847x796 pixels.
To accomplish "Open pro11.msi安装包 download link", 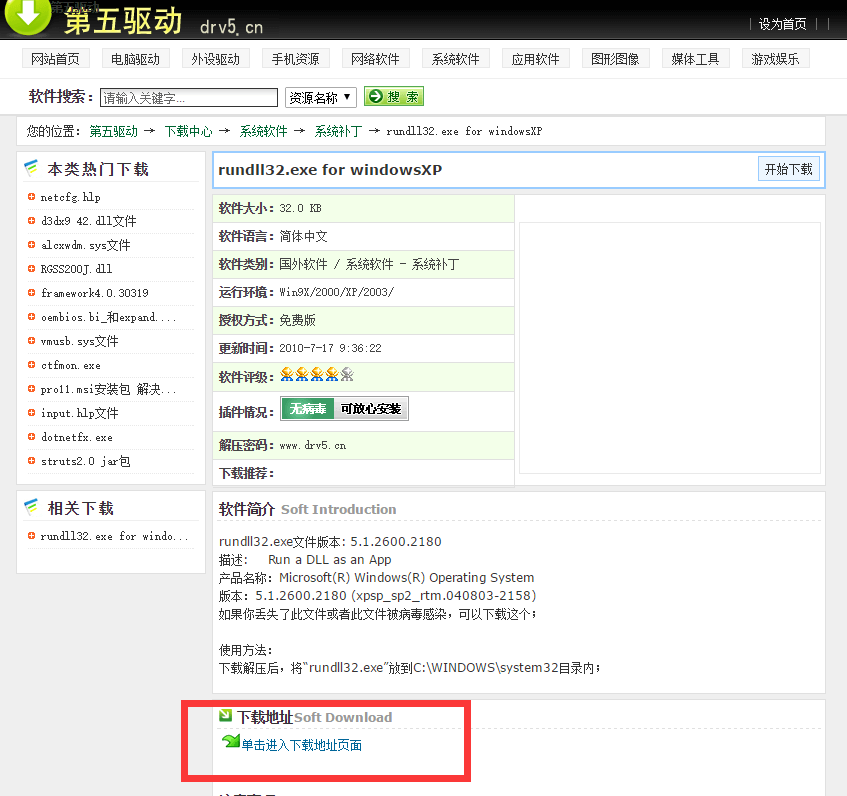I will tap(109, 389).
